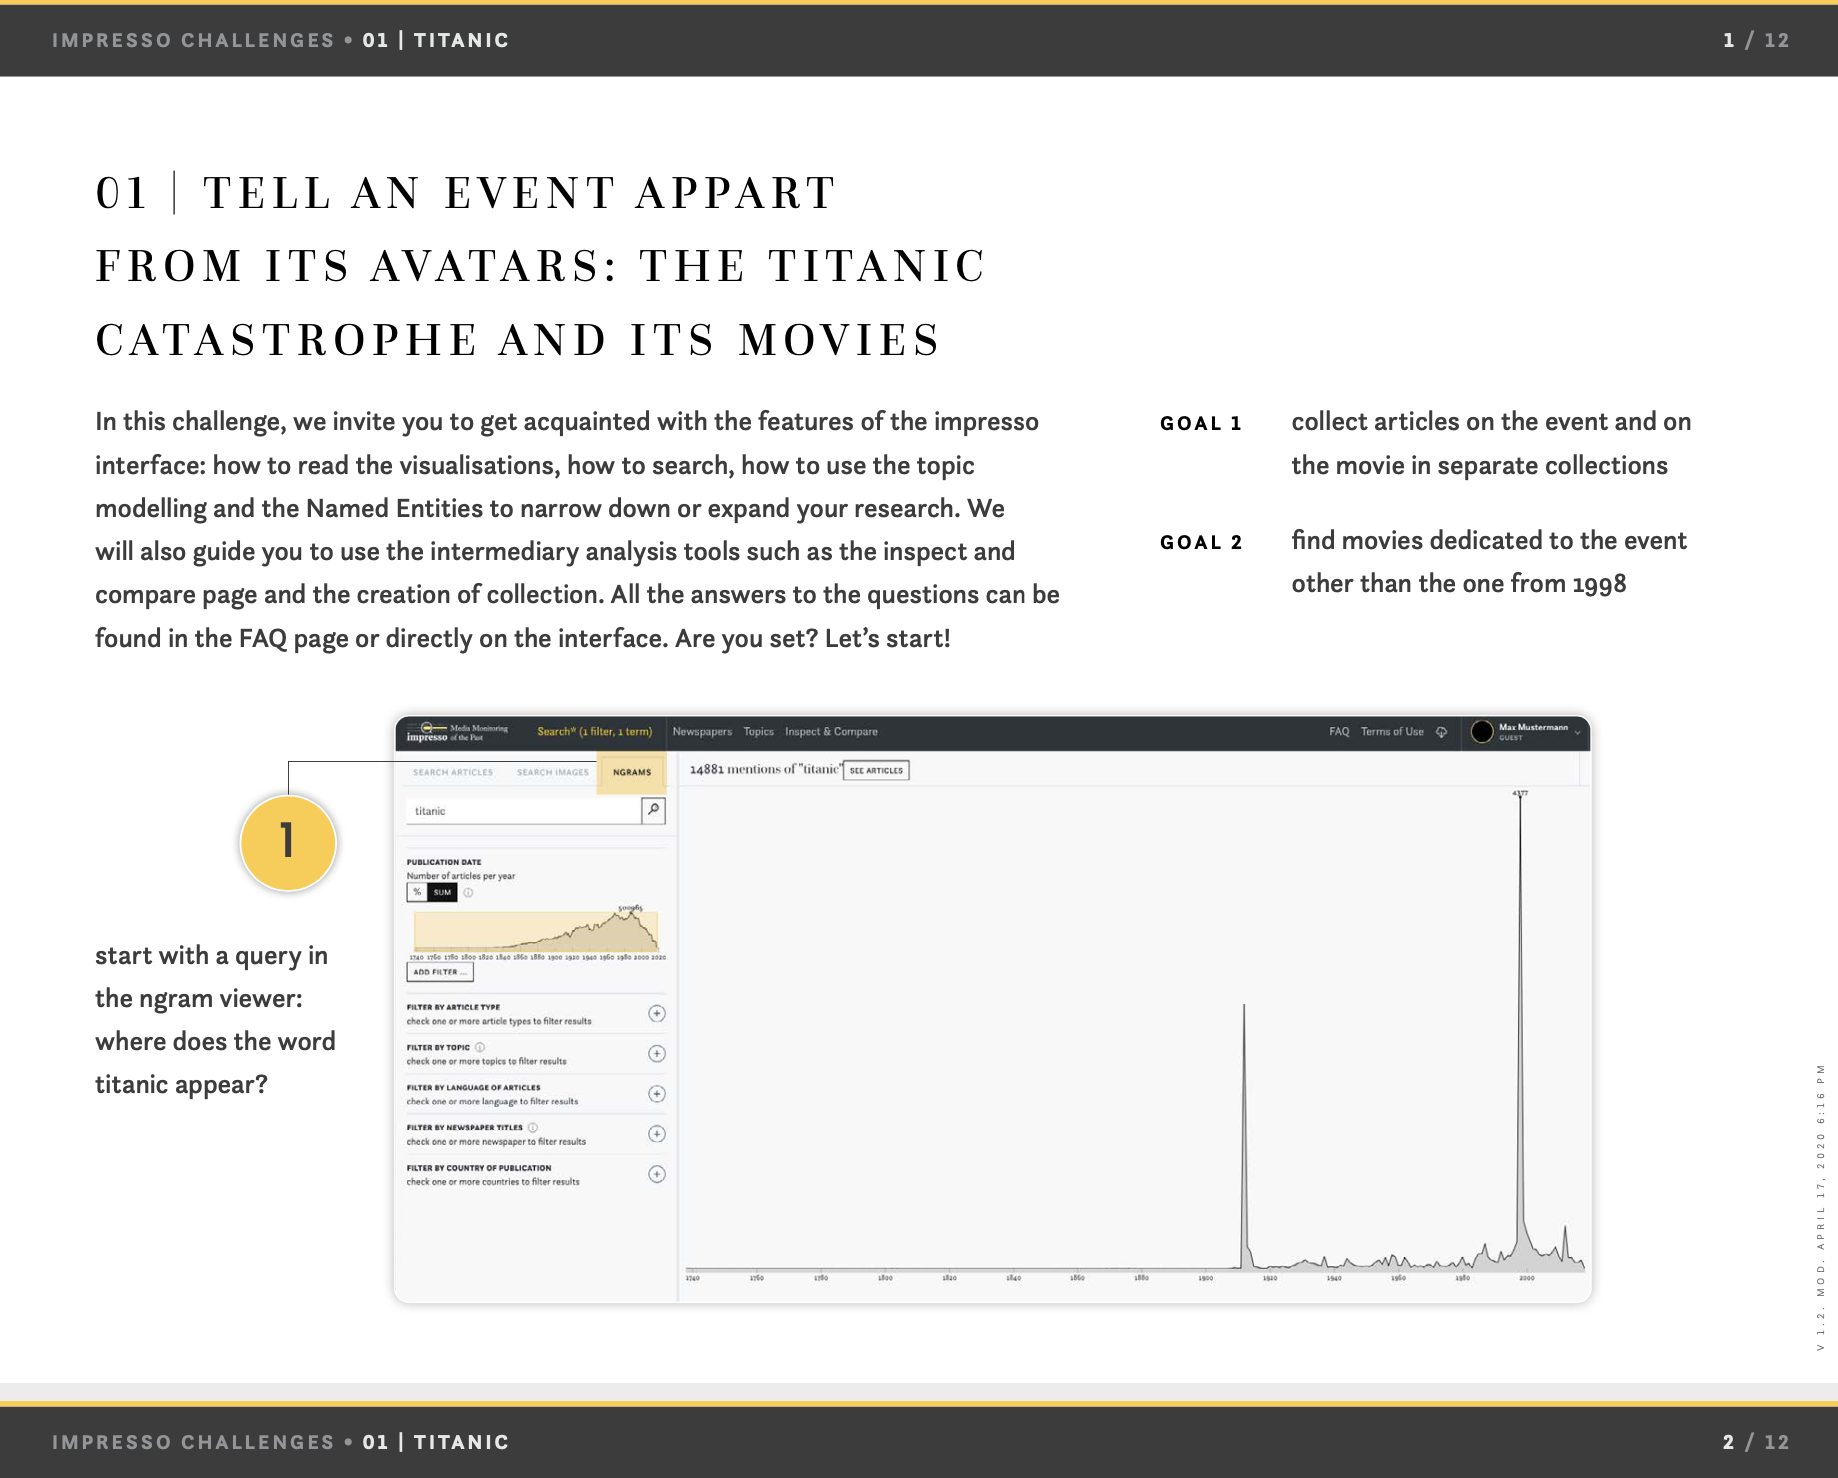Image resolution: width=1838 pixels, height=1478 pixels.
Task: Switch to the Search Articles tab
Action: tap(453, 772)
